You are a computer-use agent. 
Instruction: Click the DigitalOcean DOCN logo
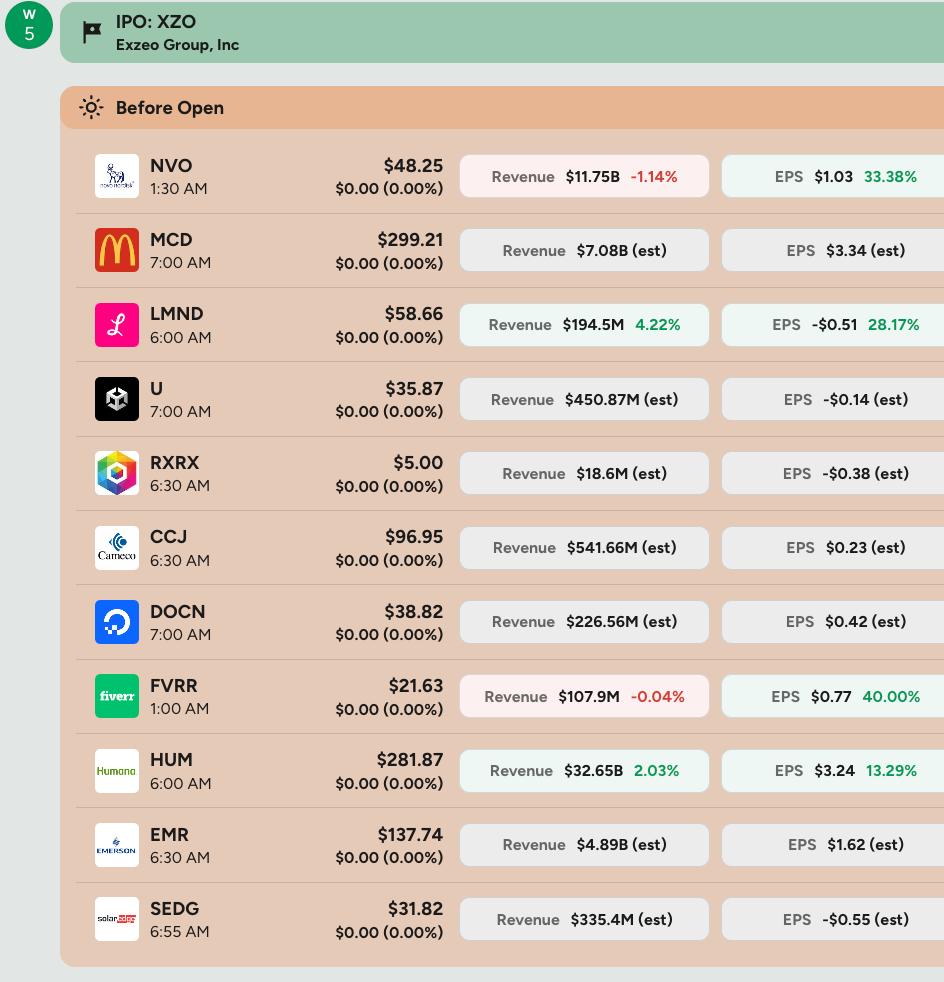117,622
